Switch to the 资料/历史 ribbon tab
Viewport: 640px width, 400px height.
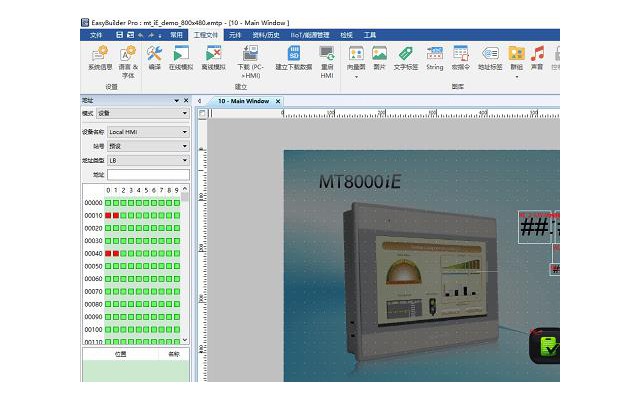[266, 35]
